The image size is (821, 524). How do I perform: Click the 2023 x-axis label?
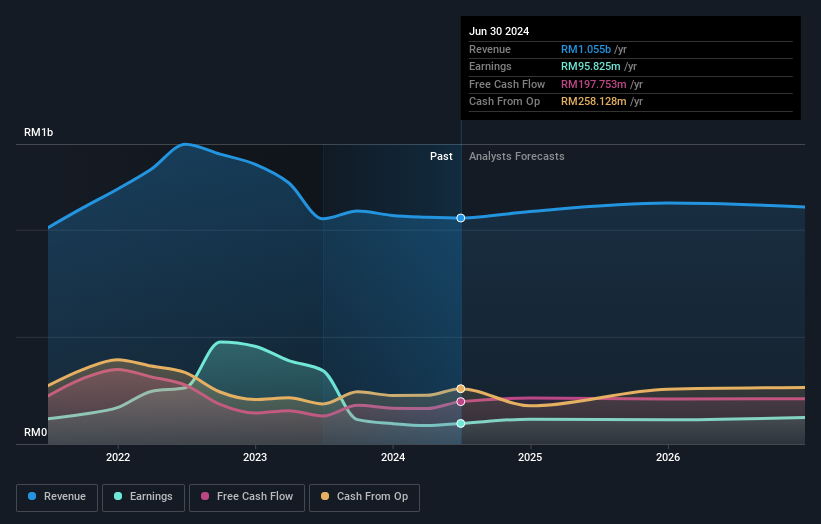(x=255, y=457)
